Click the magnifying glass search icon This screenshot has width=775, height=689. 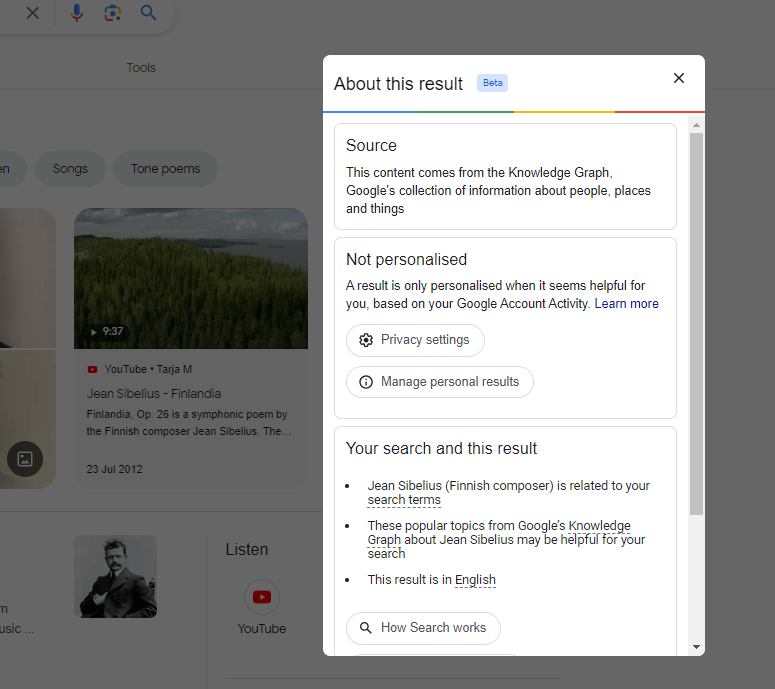(x=148, y=12)
